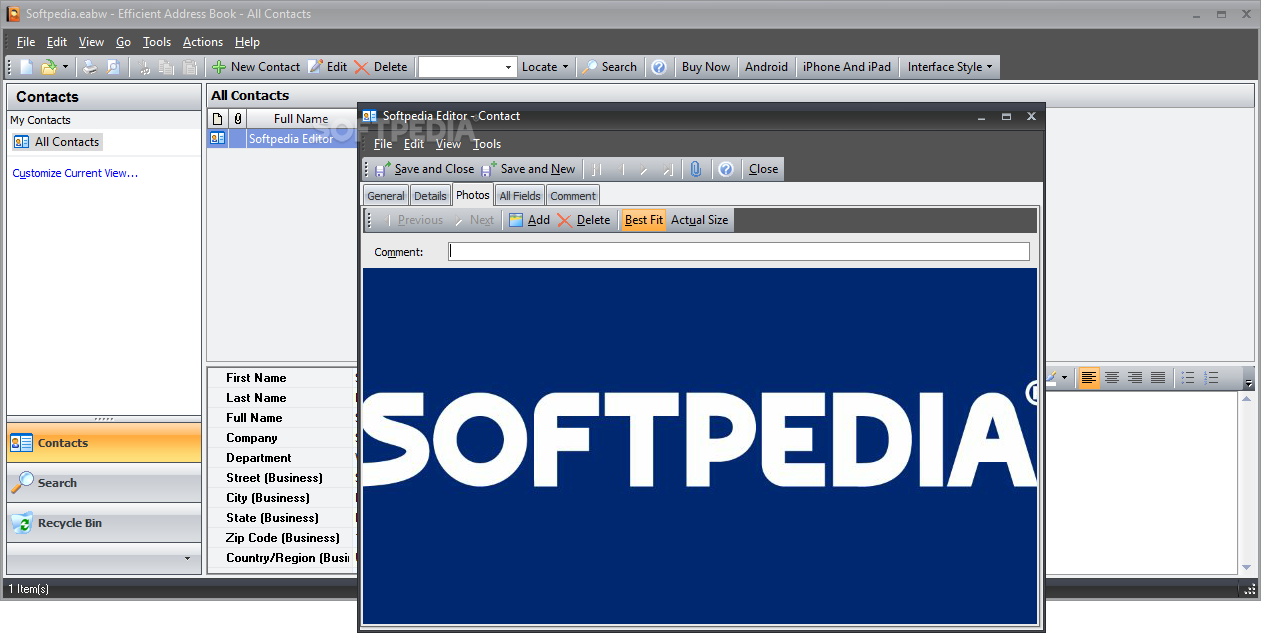Switch to the Comment tab
The image size is (1261, 633).
[573, 196]
